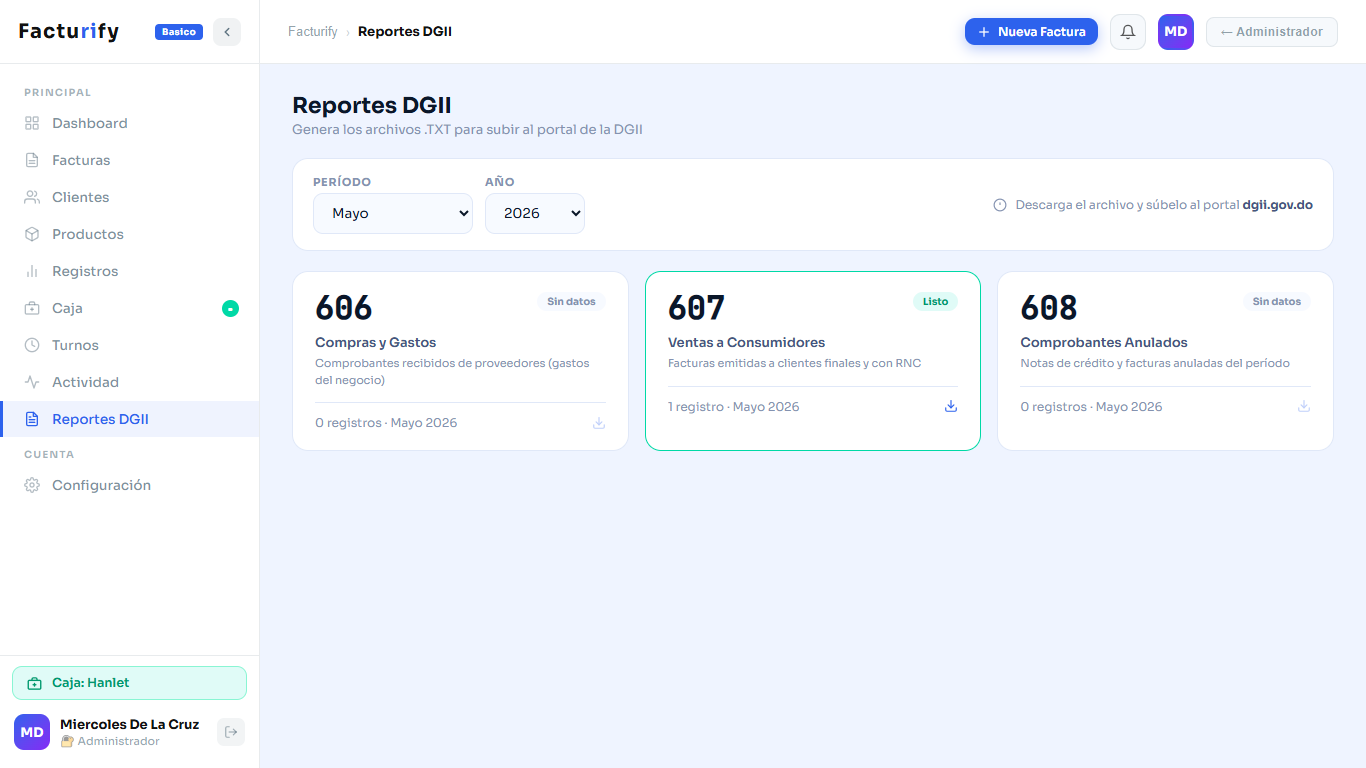The height and width of the screenshot is (768, 1366).
Task: Click the Facturify logo
Action: [x=69, y=32]
